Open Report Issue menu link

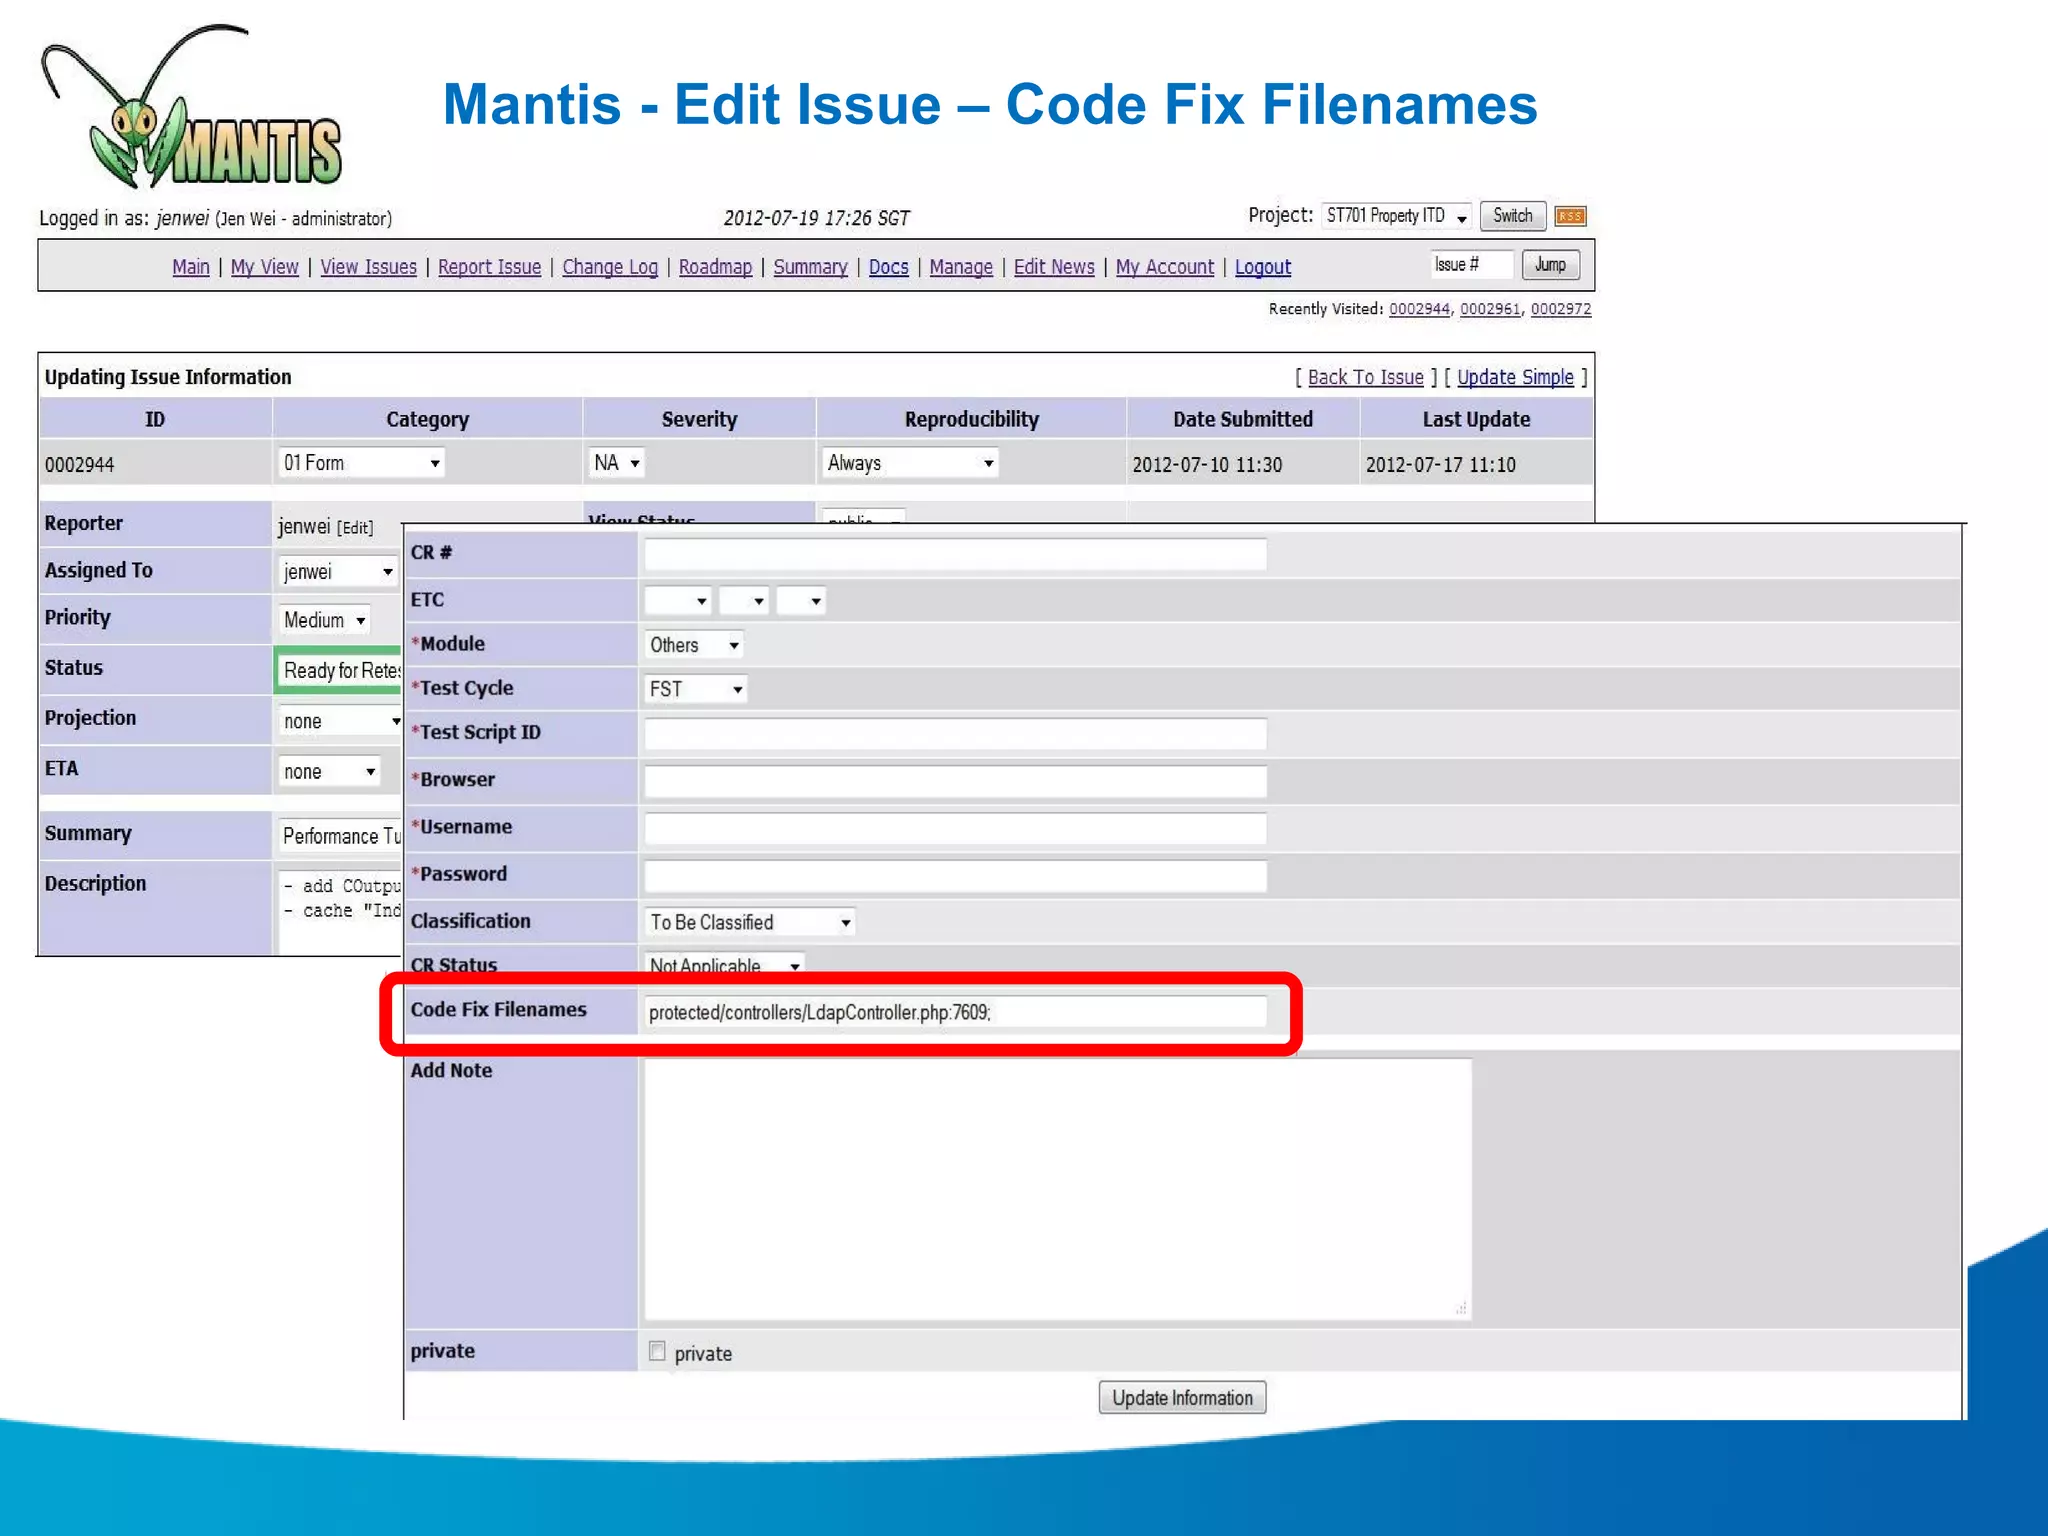pyautogui.click(x=489, y=267)
